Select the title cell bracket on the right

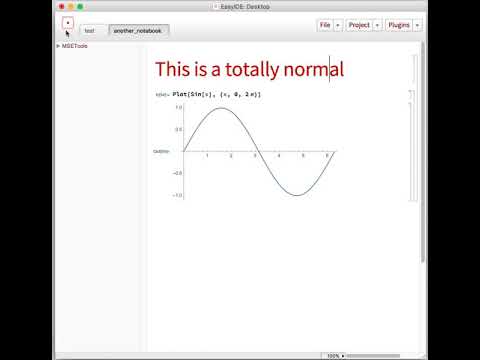click(x=415, y=69)
